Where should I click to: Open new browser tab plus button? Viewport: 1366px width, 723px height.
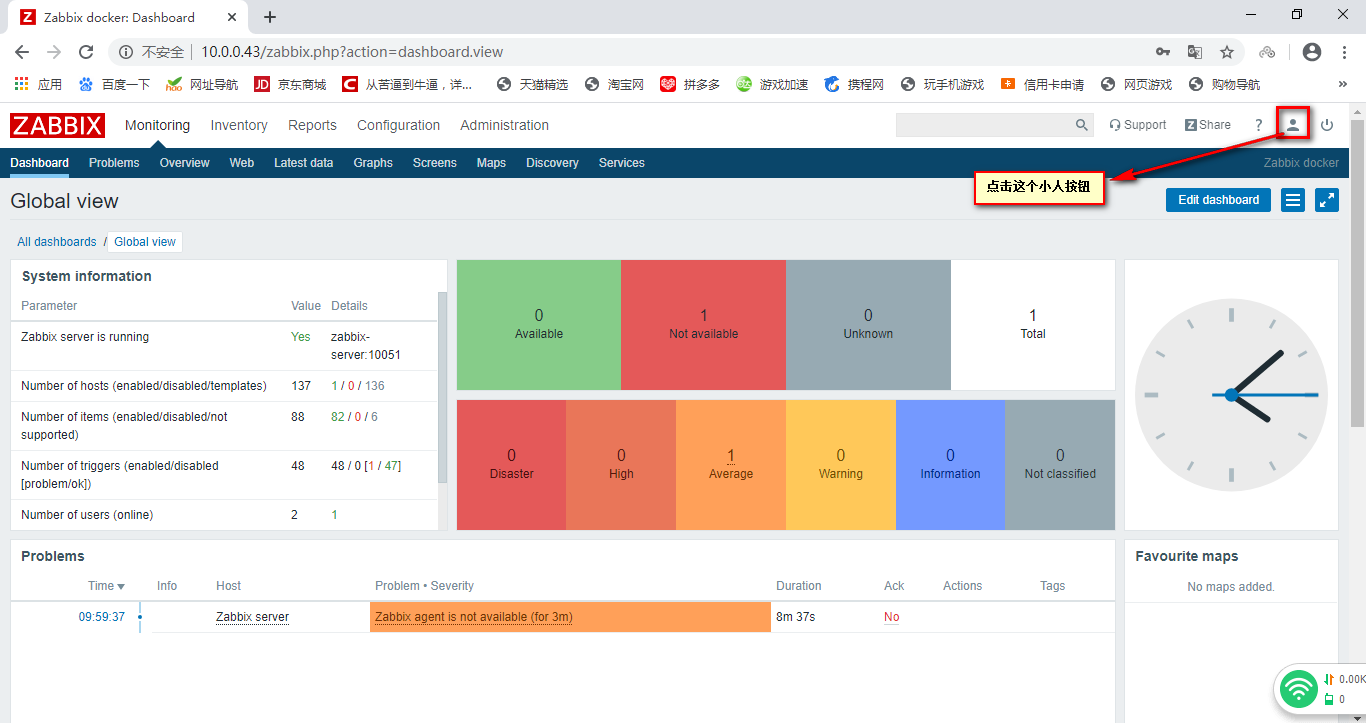(270, 17)
